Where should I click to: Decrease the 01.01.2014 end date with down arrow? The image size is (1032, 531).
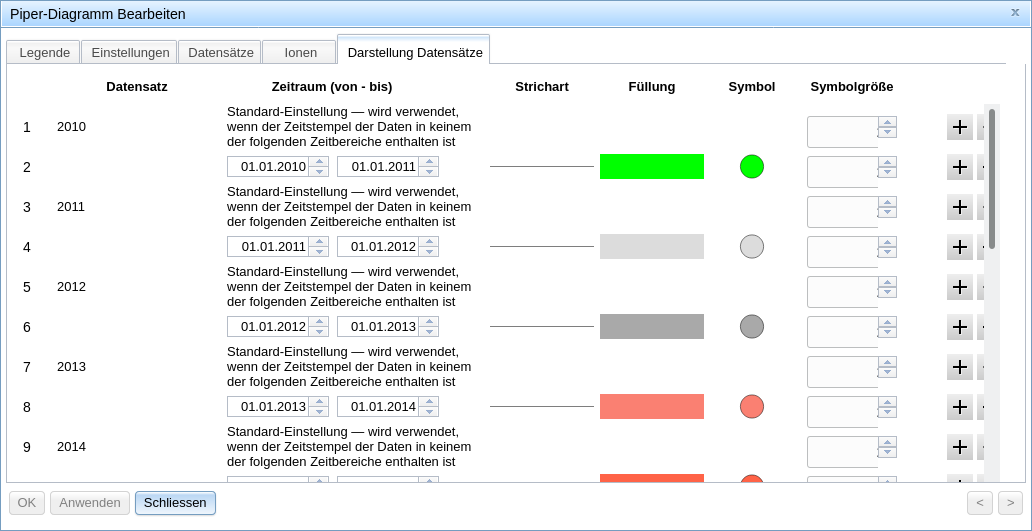pos(428,412)
